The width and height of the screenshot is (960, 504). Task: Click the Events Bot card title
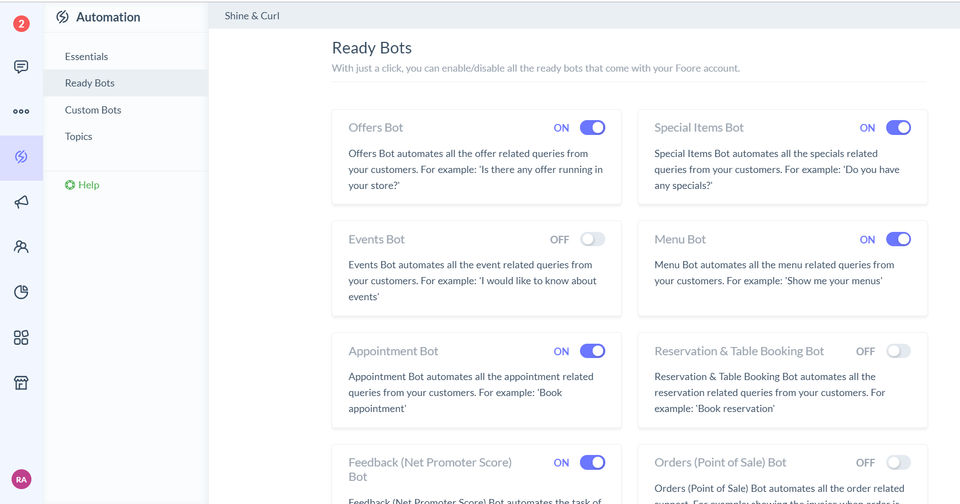pos(377,239)
